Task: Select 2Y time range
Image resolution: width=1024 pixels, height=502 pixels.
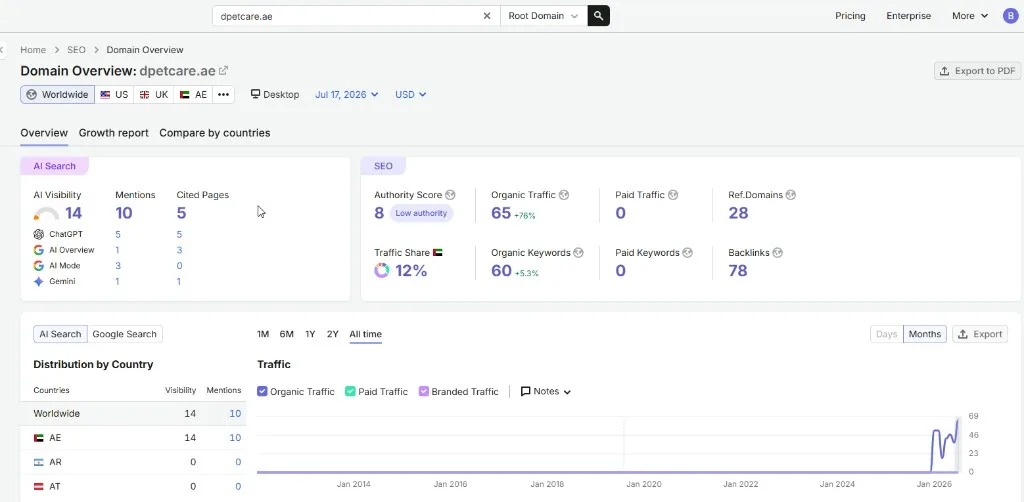Action: tap(332, 334)
